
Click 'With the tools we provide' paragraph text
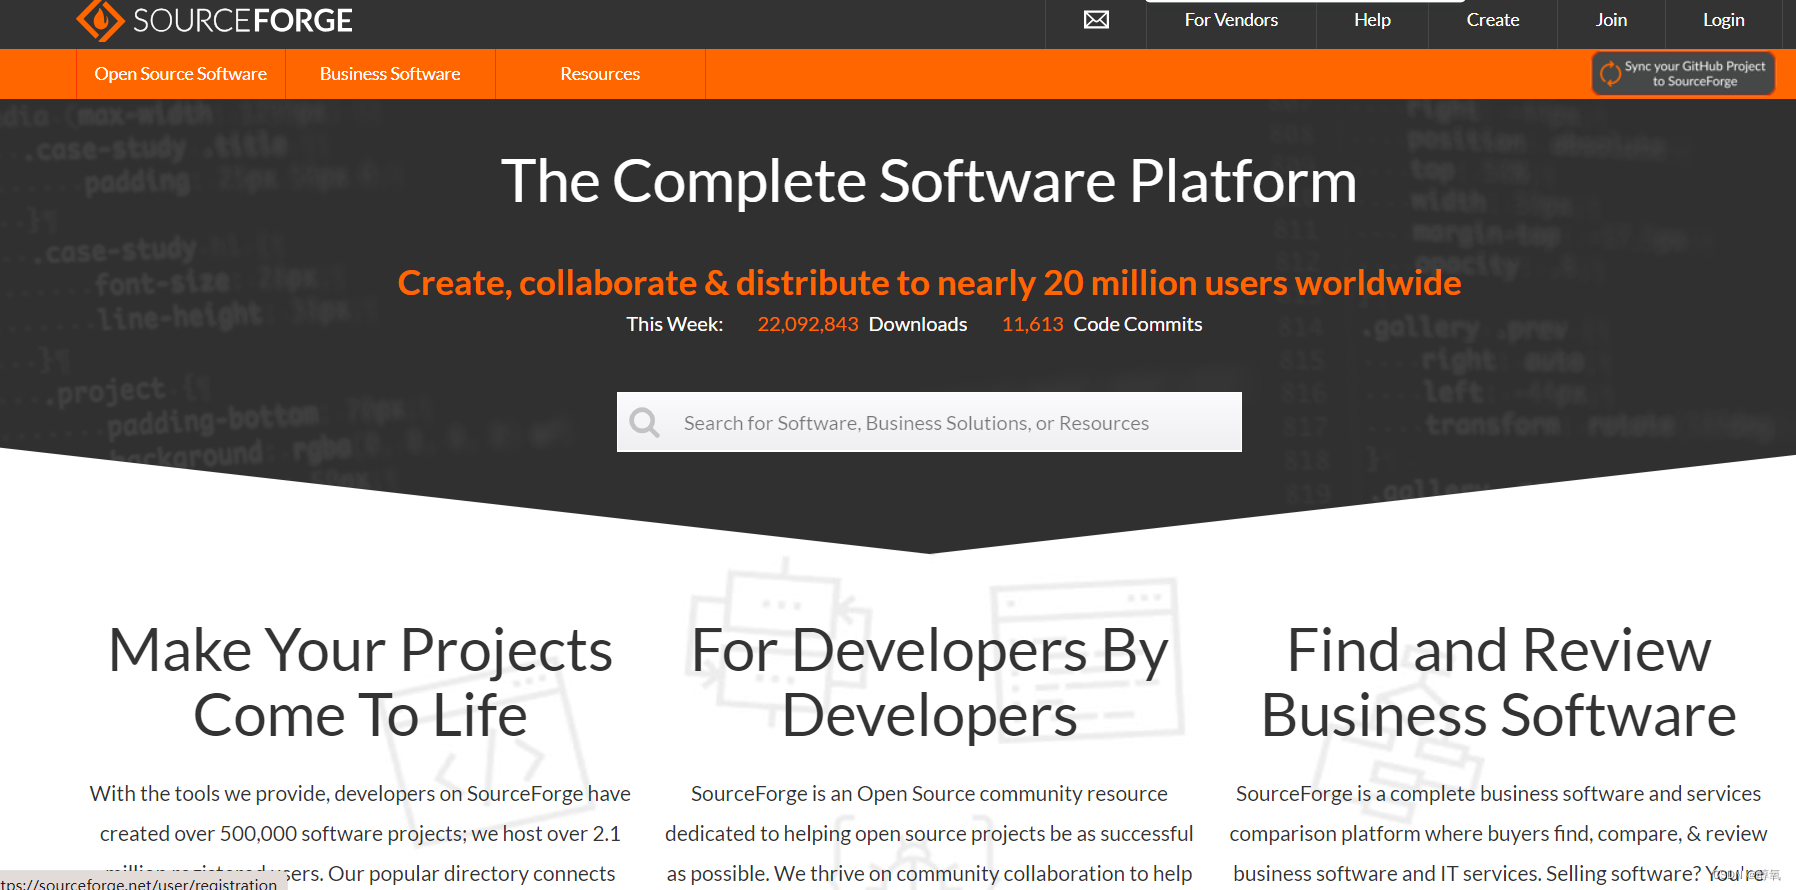click(x=360, y=833)
